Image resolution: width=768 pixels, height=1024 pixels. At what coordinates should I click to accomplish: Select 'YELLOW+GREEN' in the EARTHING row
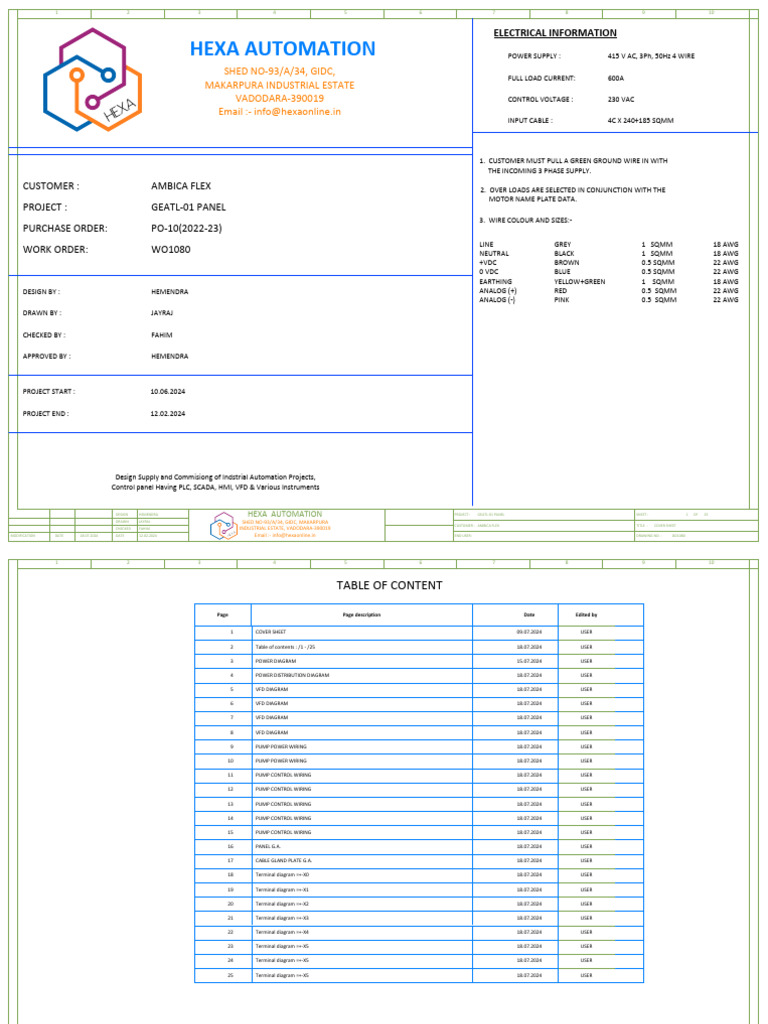(579, 282)
